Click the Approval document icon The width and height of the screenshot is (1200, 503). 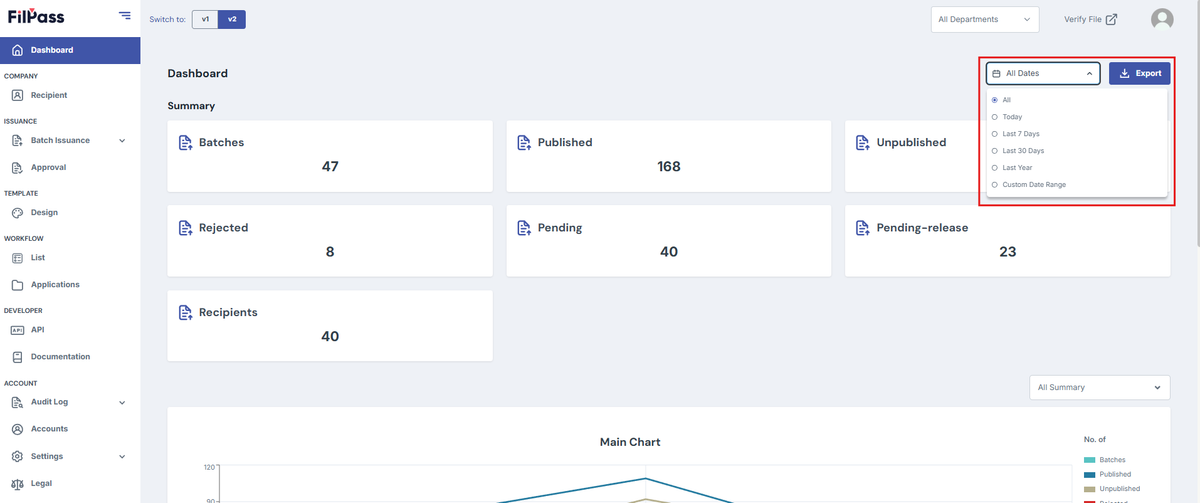[x=17, y=167]
